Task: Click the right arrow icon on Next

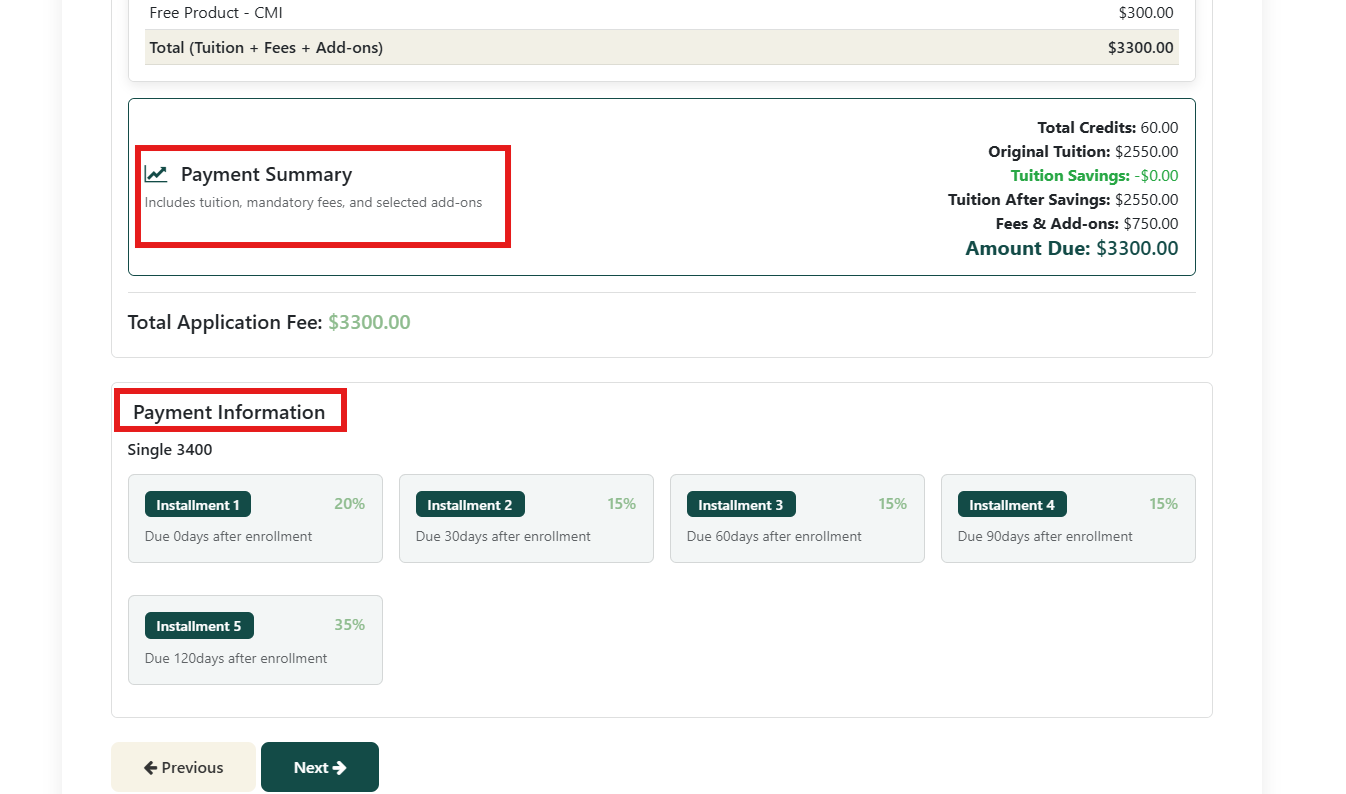Action: 340,768
